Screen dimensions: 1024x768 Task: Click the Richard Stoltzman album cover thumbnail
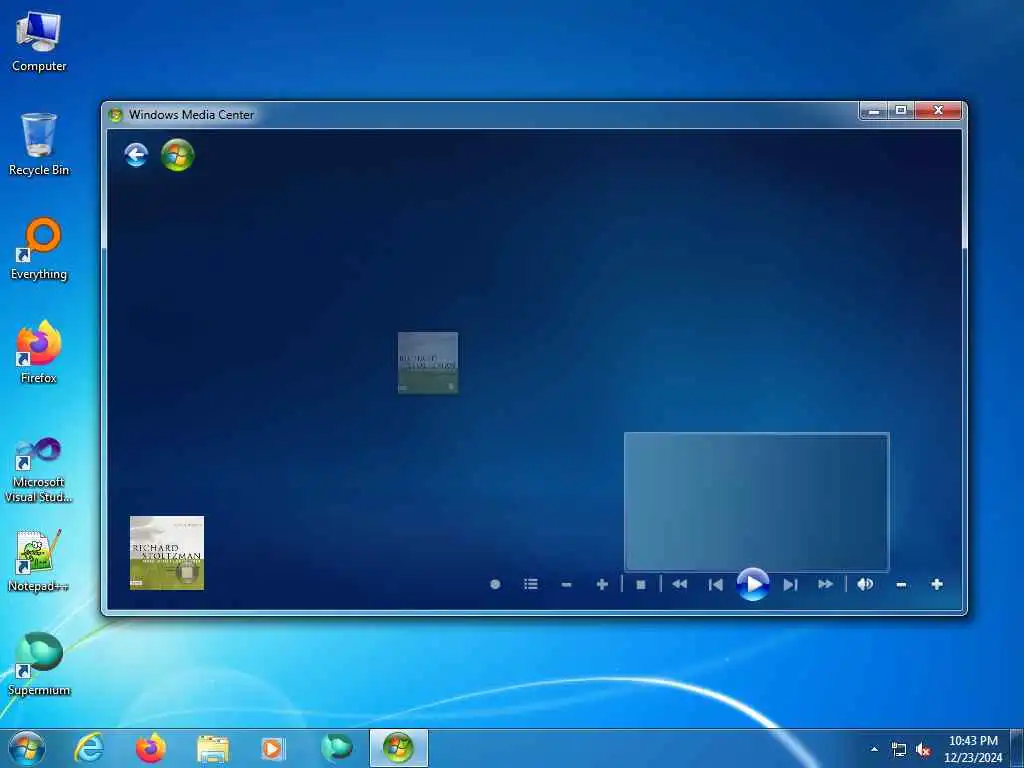[x=167, y=552]
